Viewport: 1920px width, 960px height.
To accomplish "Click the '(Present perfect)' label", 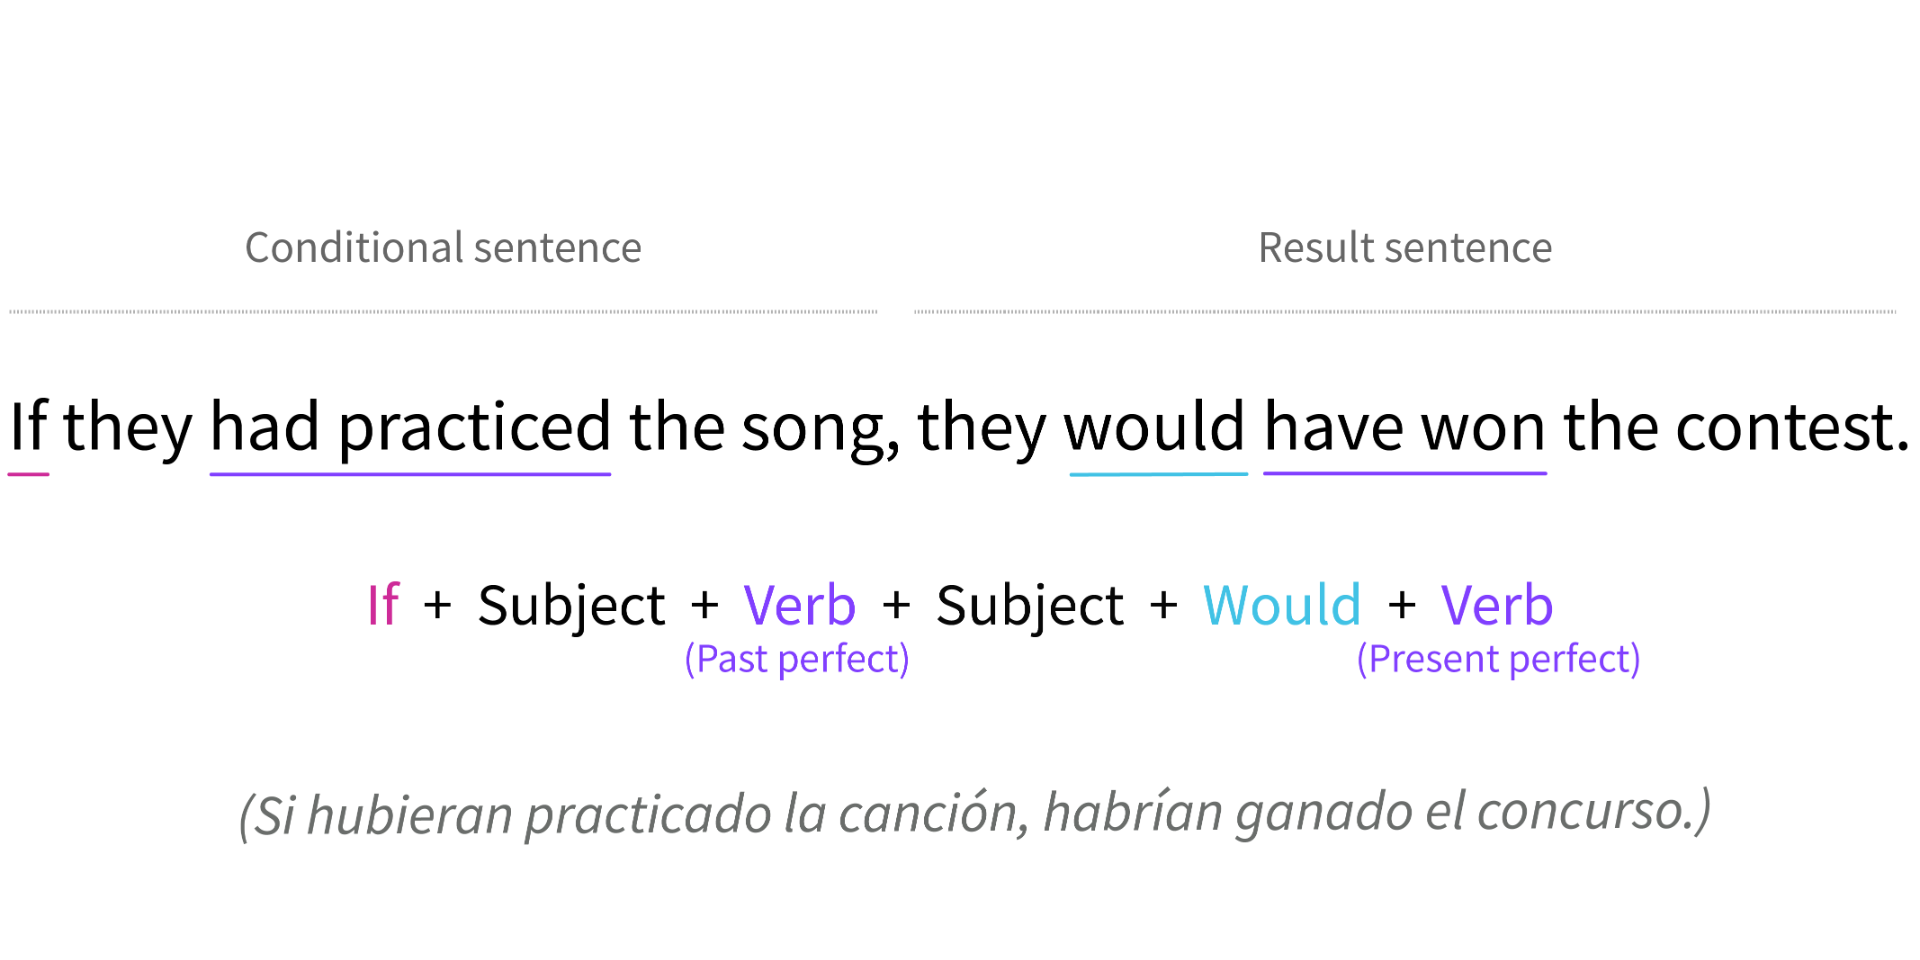I will pos(1498,659).
